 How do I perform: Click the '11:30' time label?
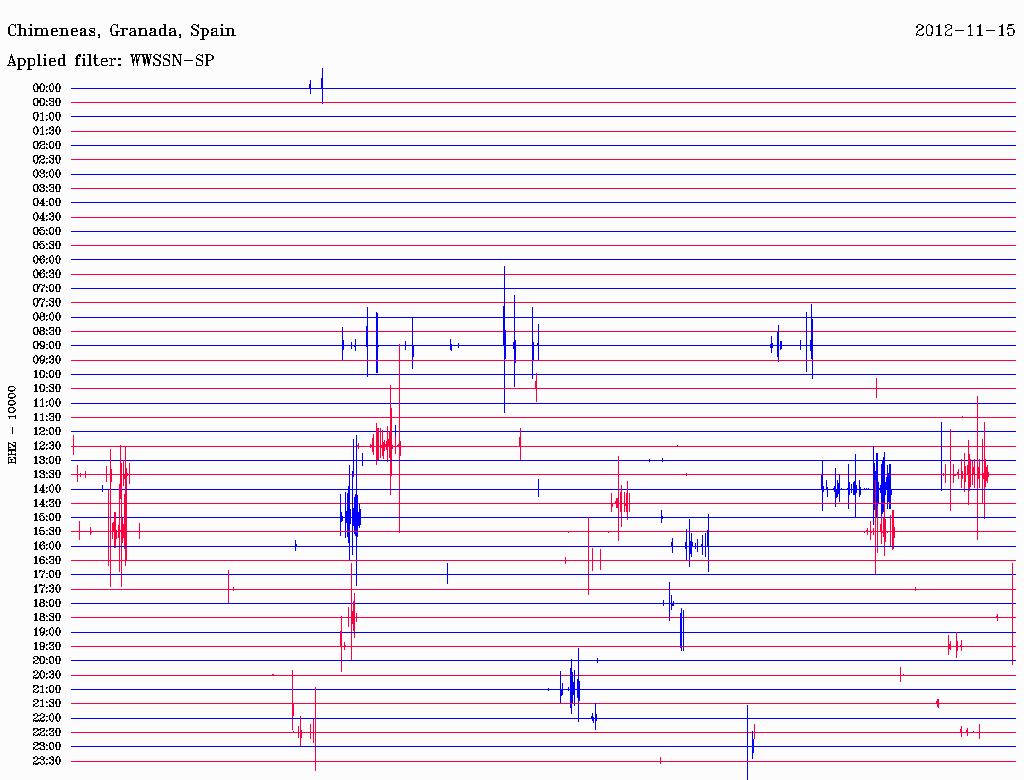click(47, 417)
